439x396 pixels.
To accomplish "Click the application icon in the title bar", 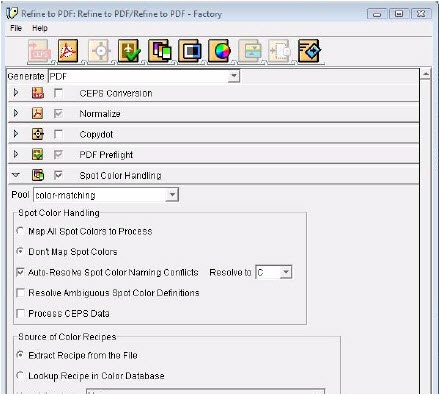I will [x=12, y=13].
